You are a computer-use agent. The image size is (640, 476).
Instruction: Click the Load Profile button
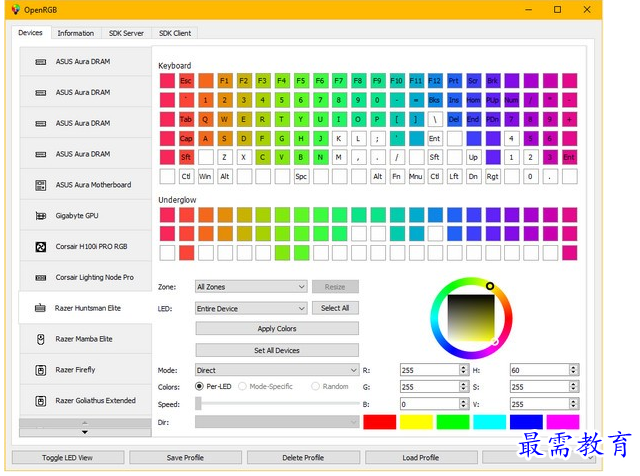click(x=421, y=458)
